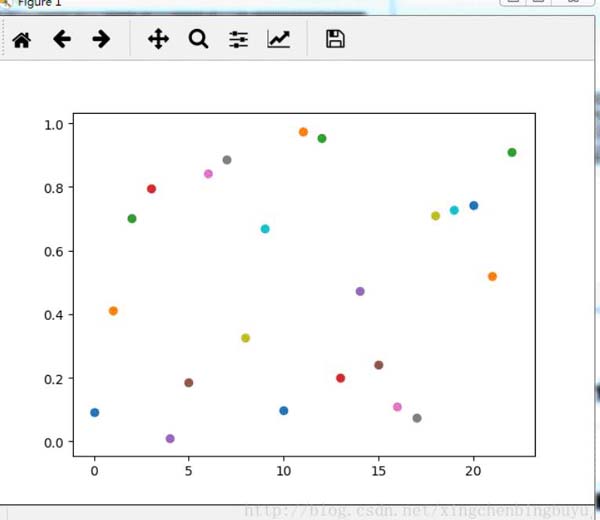The width and height of the screenshot is (600, 520).
Task: Click the x-axis tick label 5
Action: coord(188,471)
